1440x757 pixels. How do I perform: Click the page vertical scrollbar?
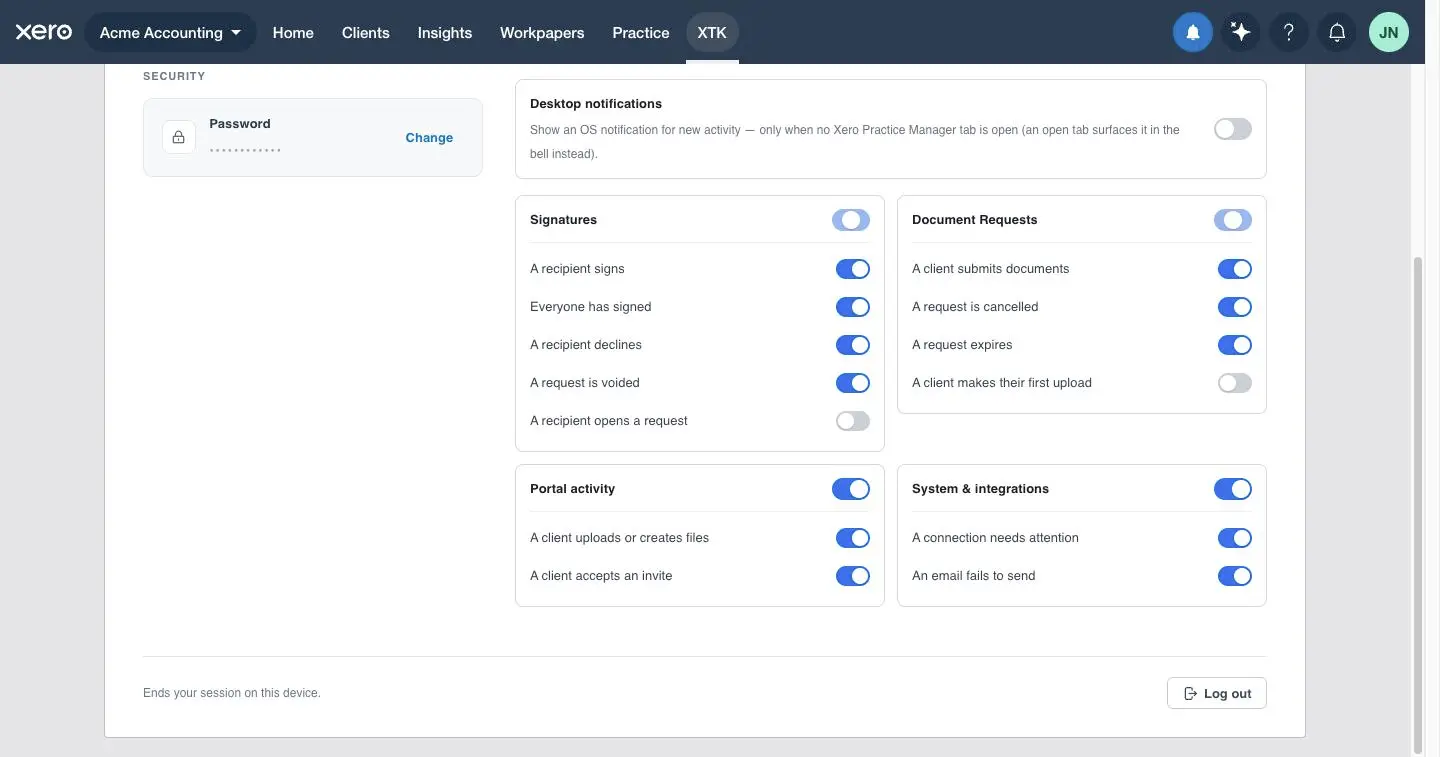point(1417,504)
